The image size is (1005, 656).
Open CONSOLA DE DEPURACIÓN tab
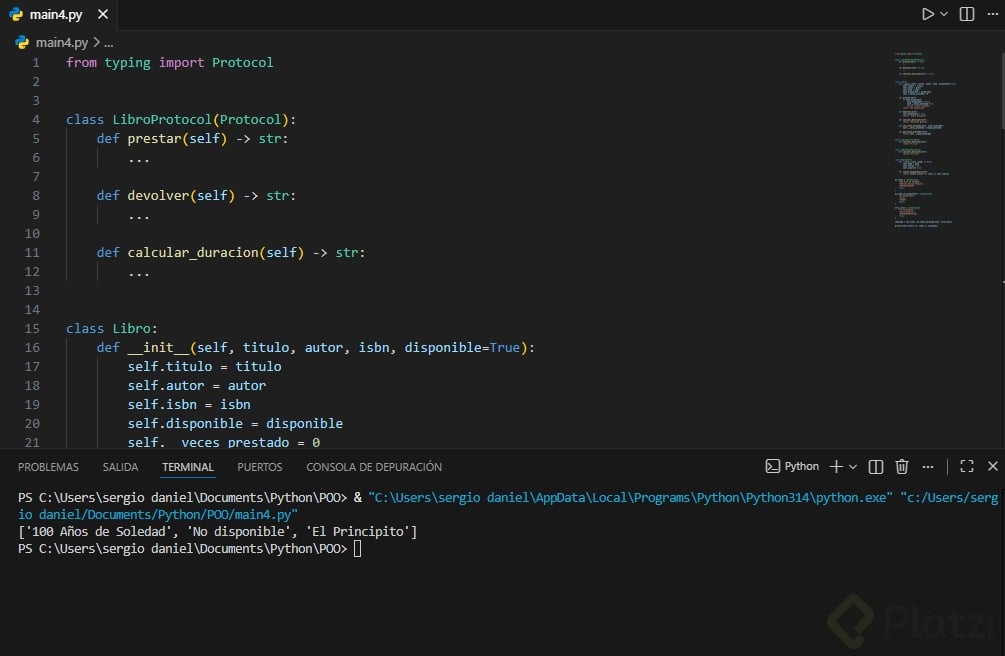tap(373, 467)
